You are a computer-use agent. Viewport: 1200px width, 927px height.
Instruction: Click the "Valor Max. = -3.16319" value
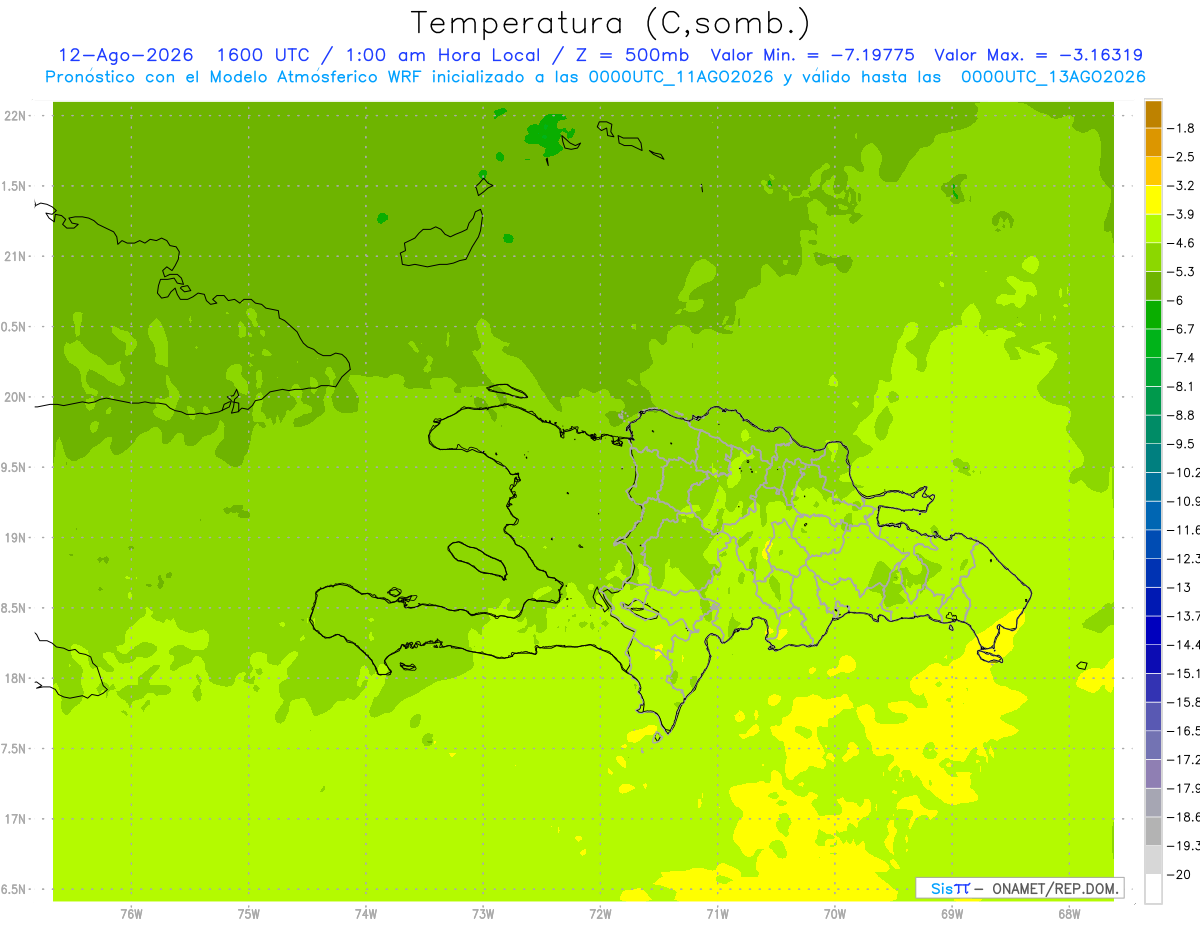coord(1038,55)
